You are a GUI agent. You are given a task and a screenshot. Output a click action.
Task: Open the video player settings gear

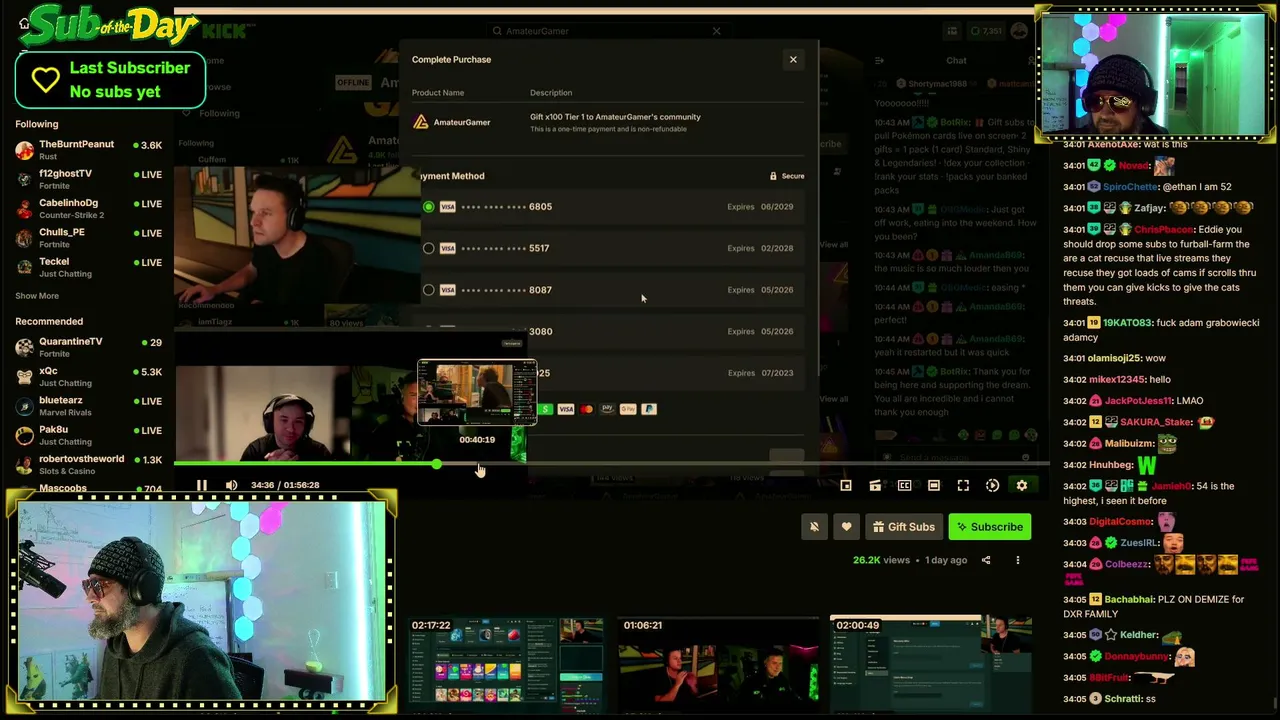(x=1021, y=485)
